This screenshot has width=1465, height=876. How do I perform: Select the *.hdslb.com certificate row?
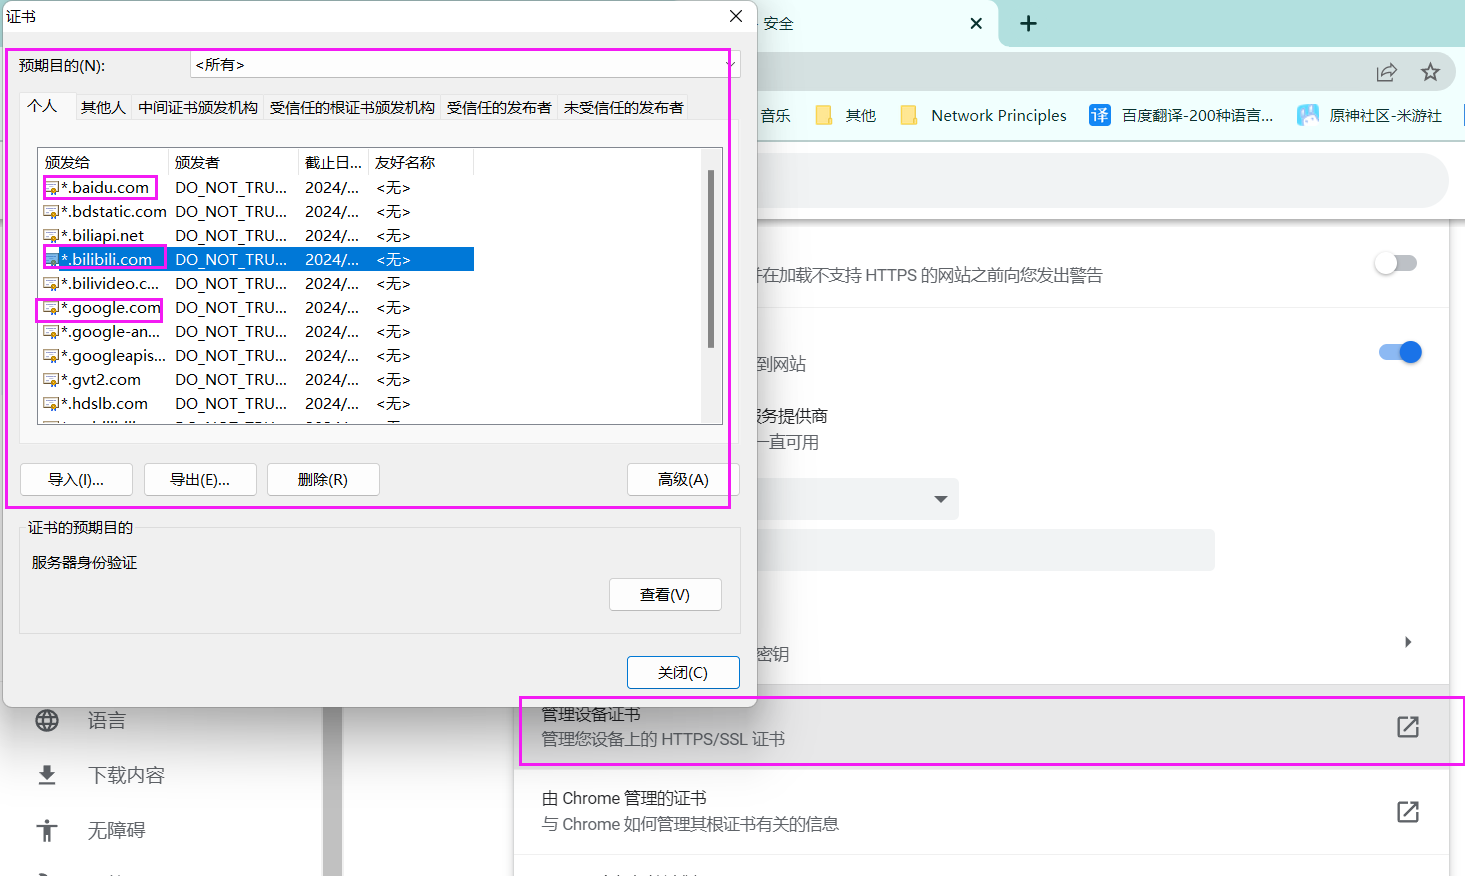(x=257, y=404)
